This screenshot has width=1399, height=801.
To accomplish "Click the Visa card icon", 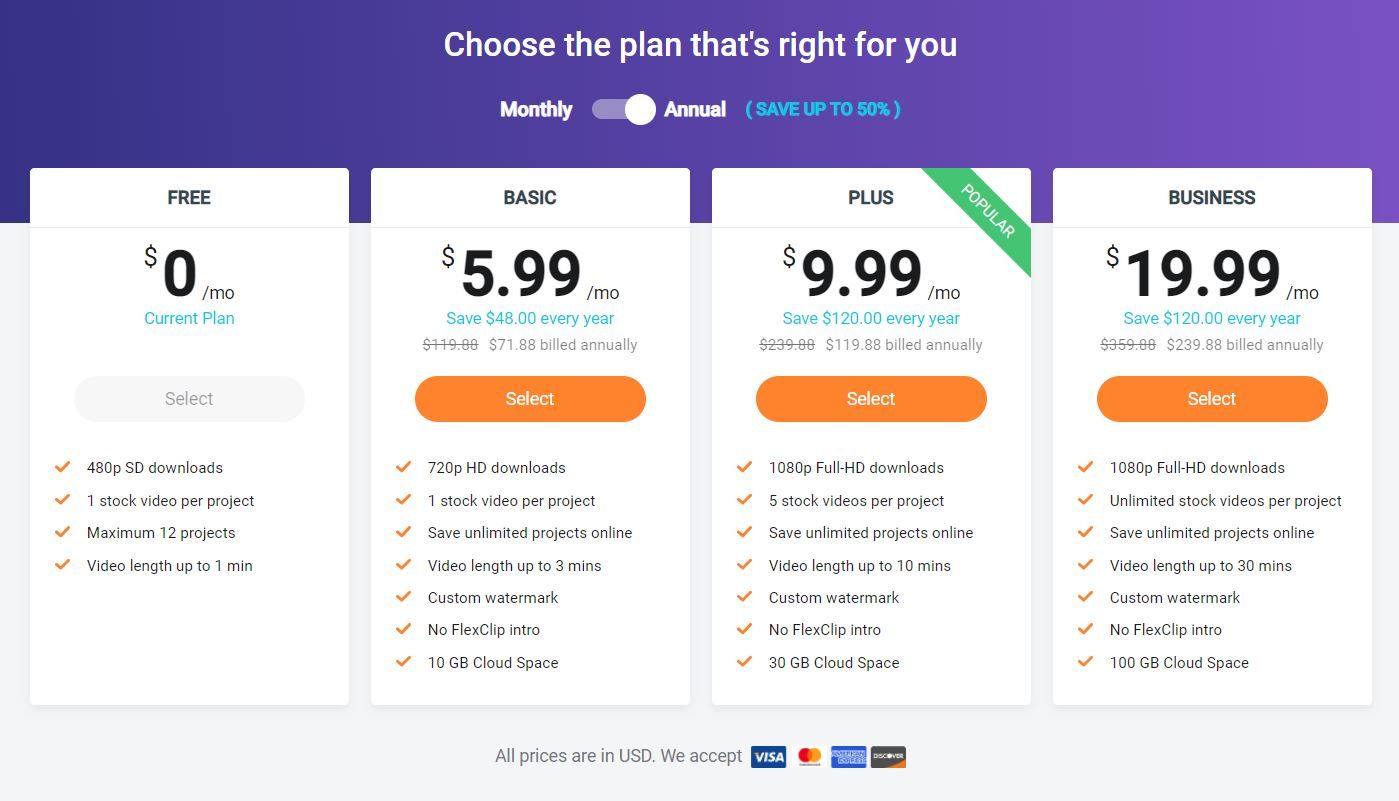I will click(x=768, y=757).
